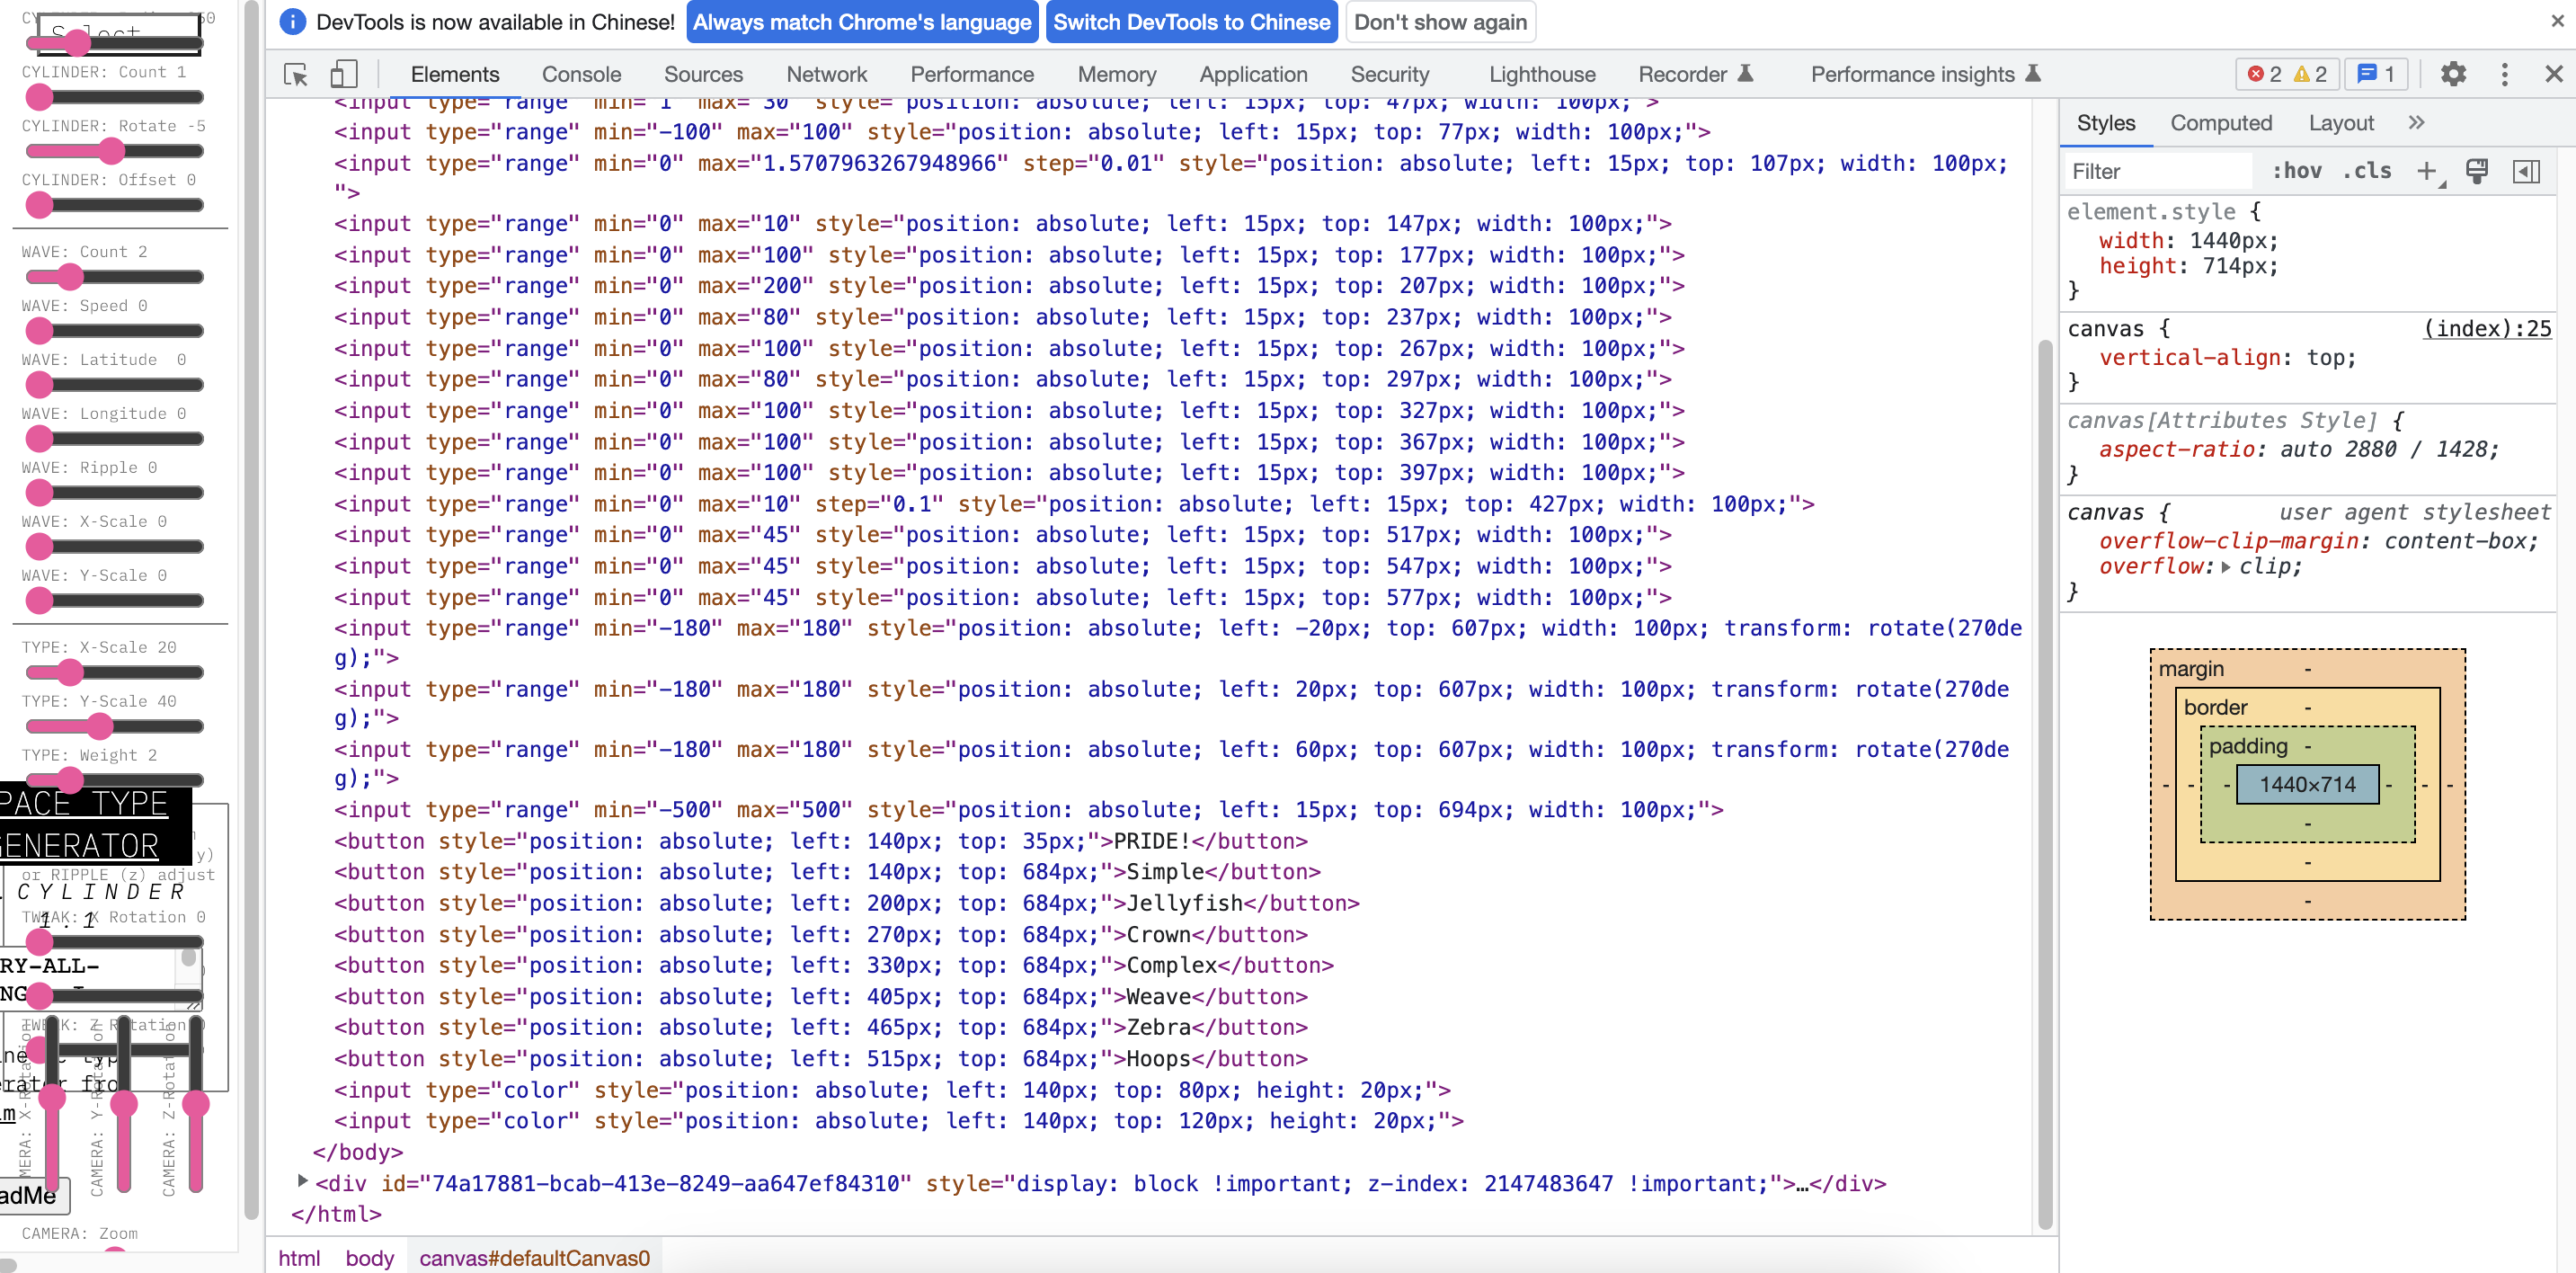The image size is (2576, 1273).
Task: Click the (index):25 source link
Action: click(x=2486, y=328)
